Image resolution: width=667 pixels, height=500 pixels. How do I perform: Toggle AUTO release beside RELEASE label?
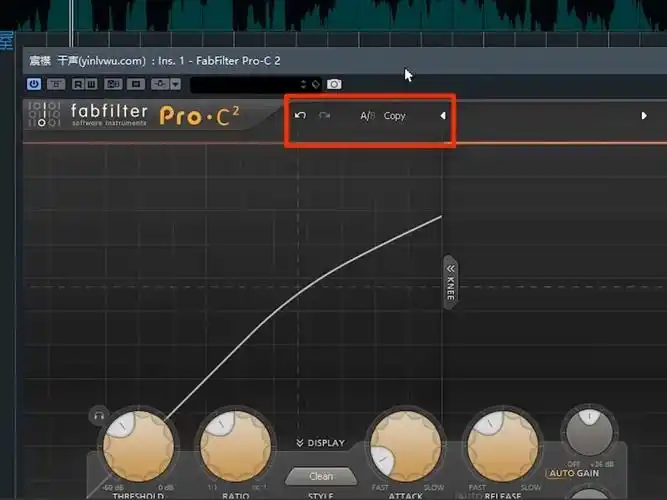pos(469,496)
